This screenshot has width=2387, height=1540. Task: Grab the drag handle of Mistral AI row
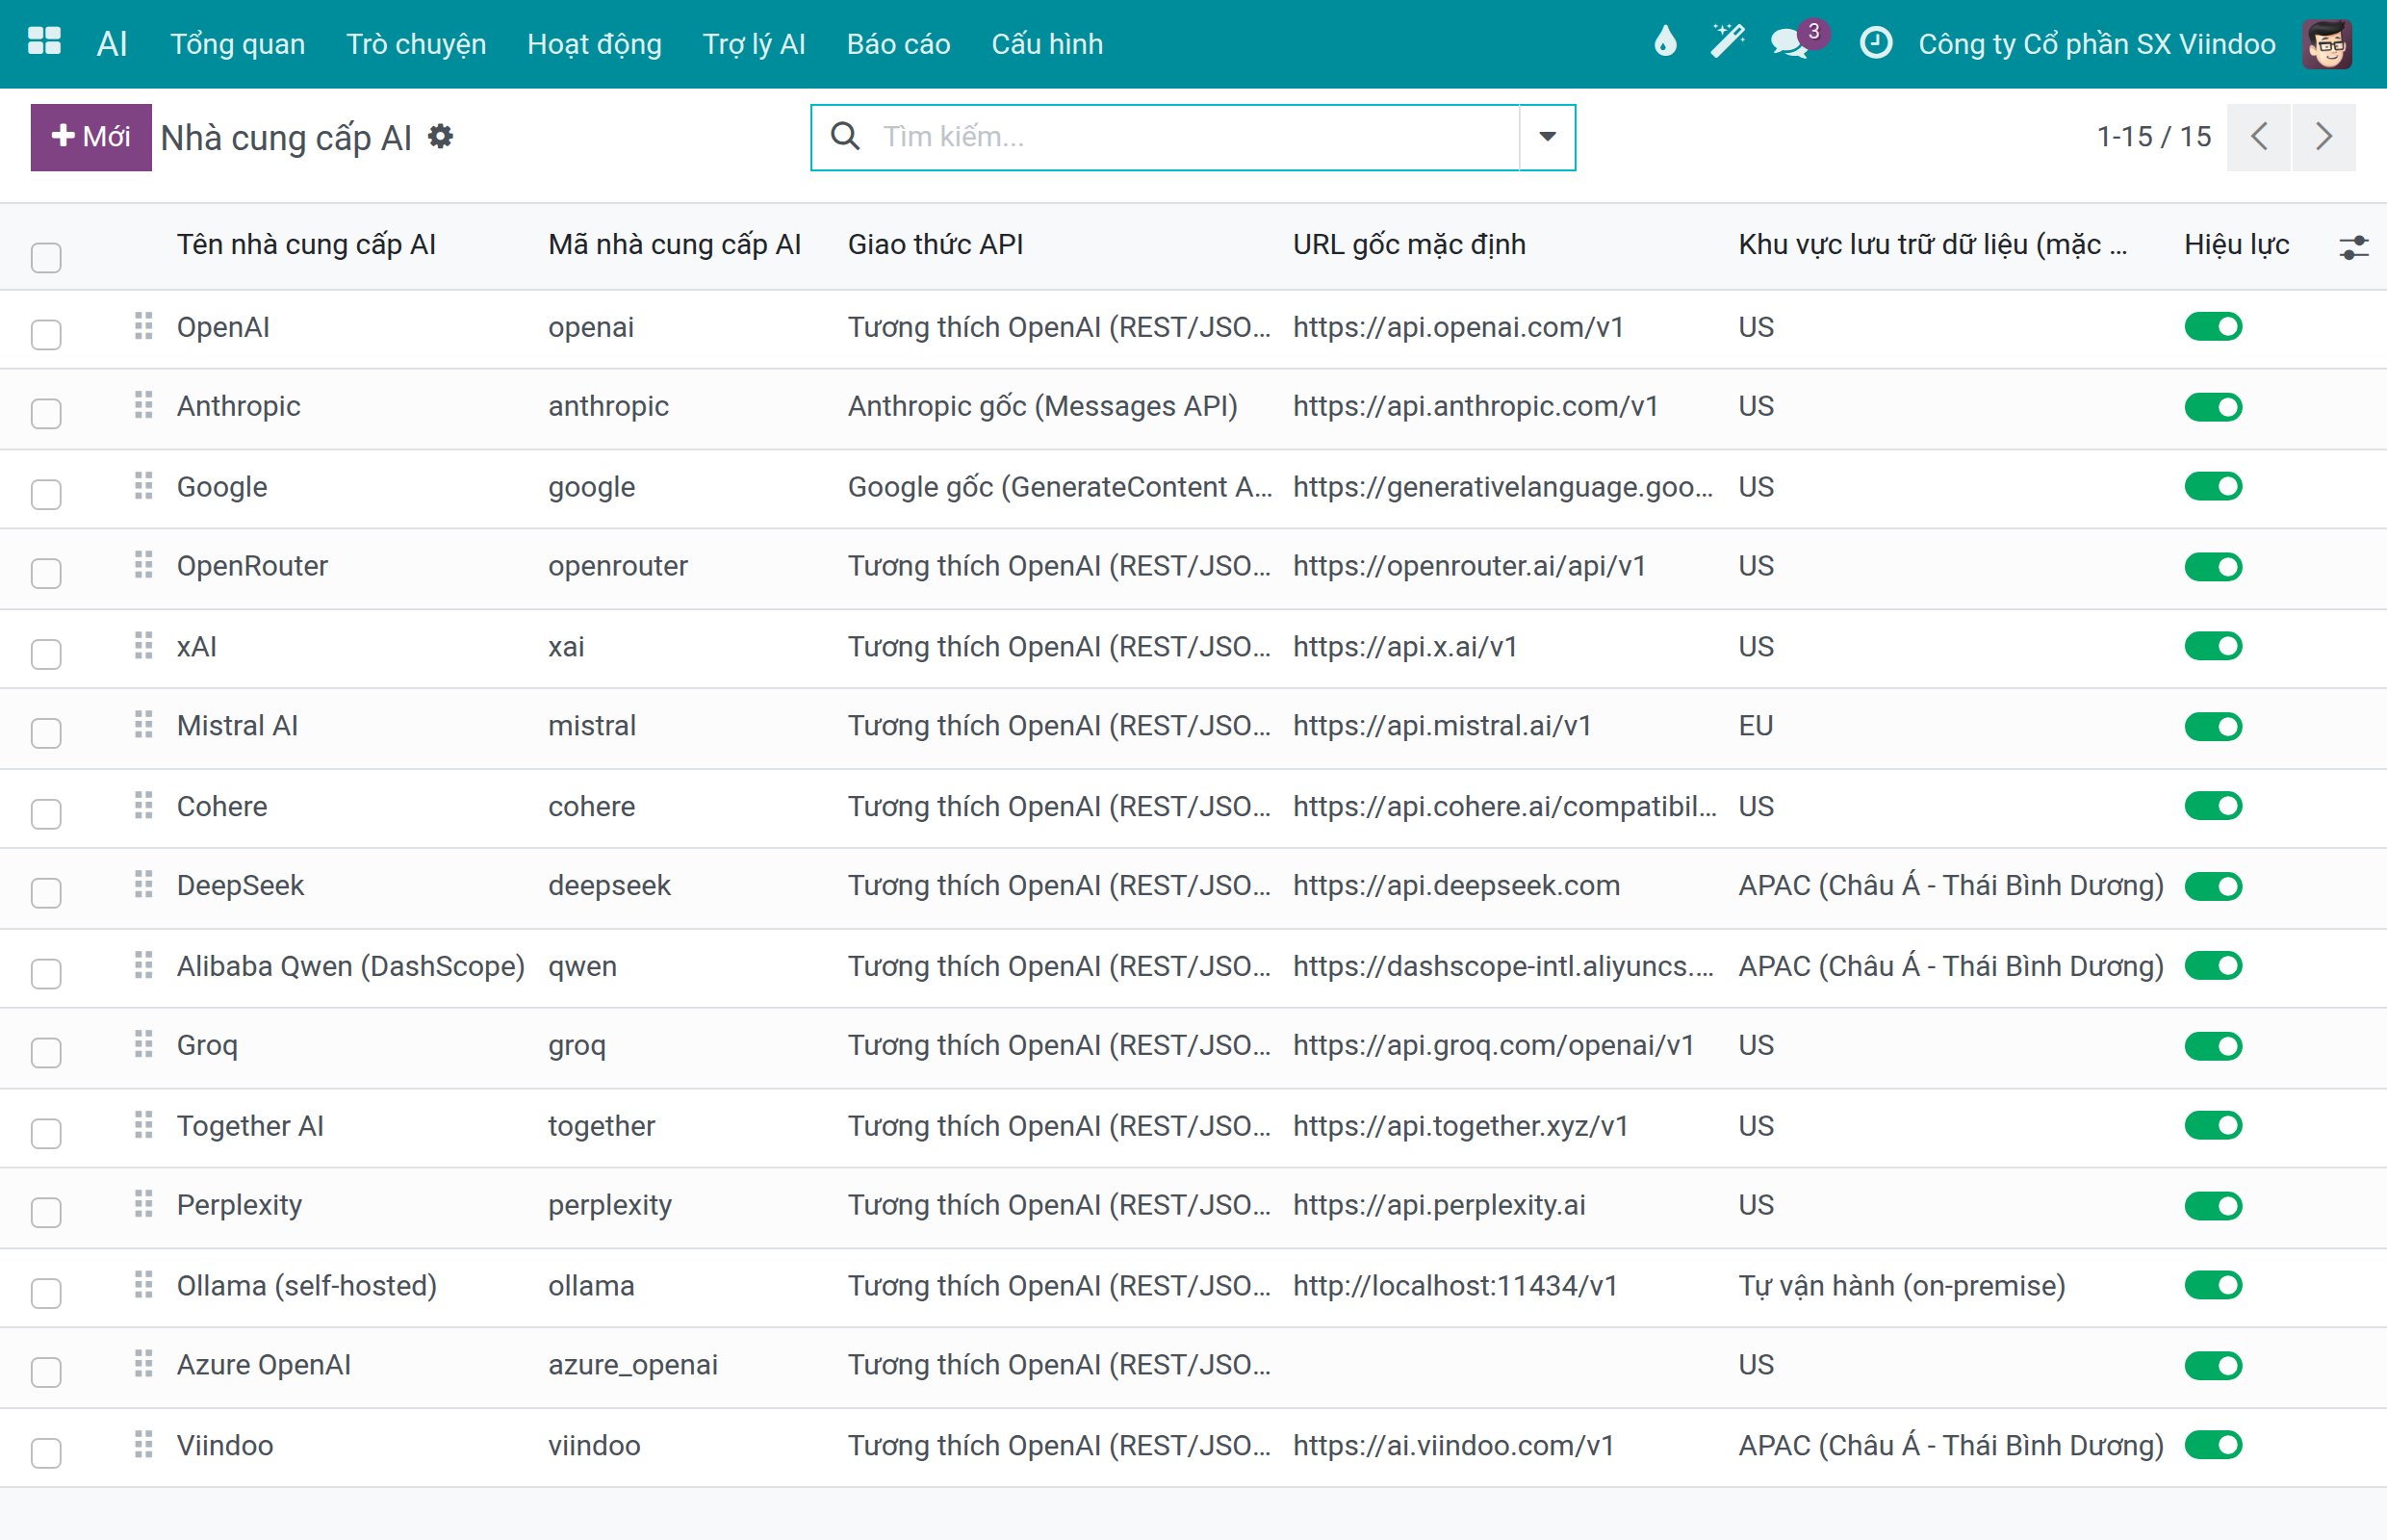point(144,725)
